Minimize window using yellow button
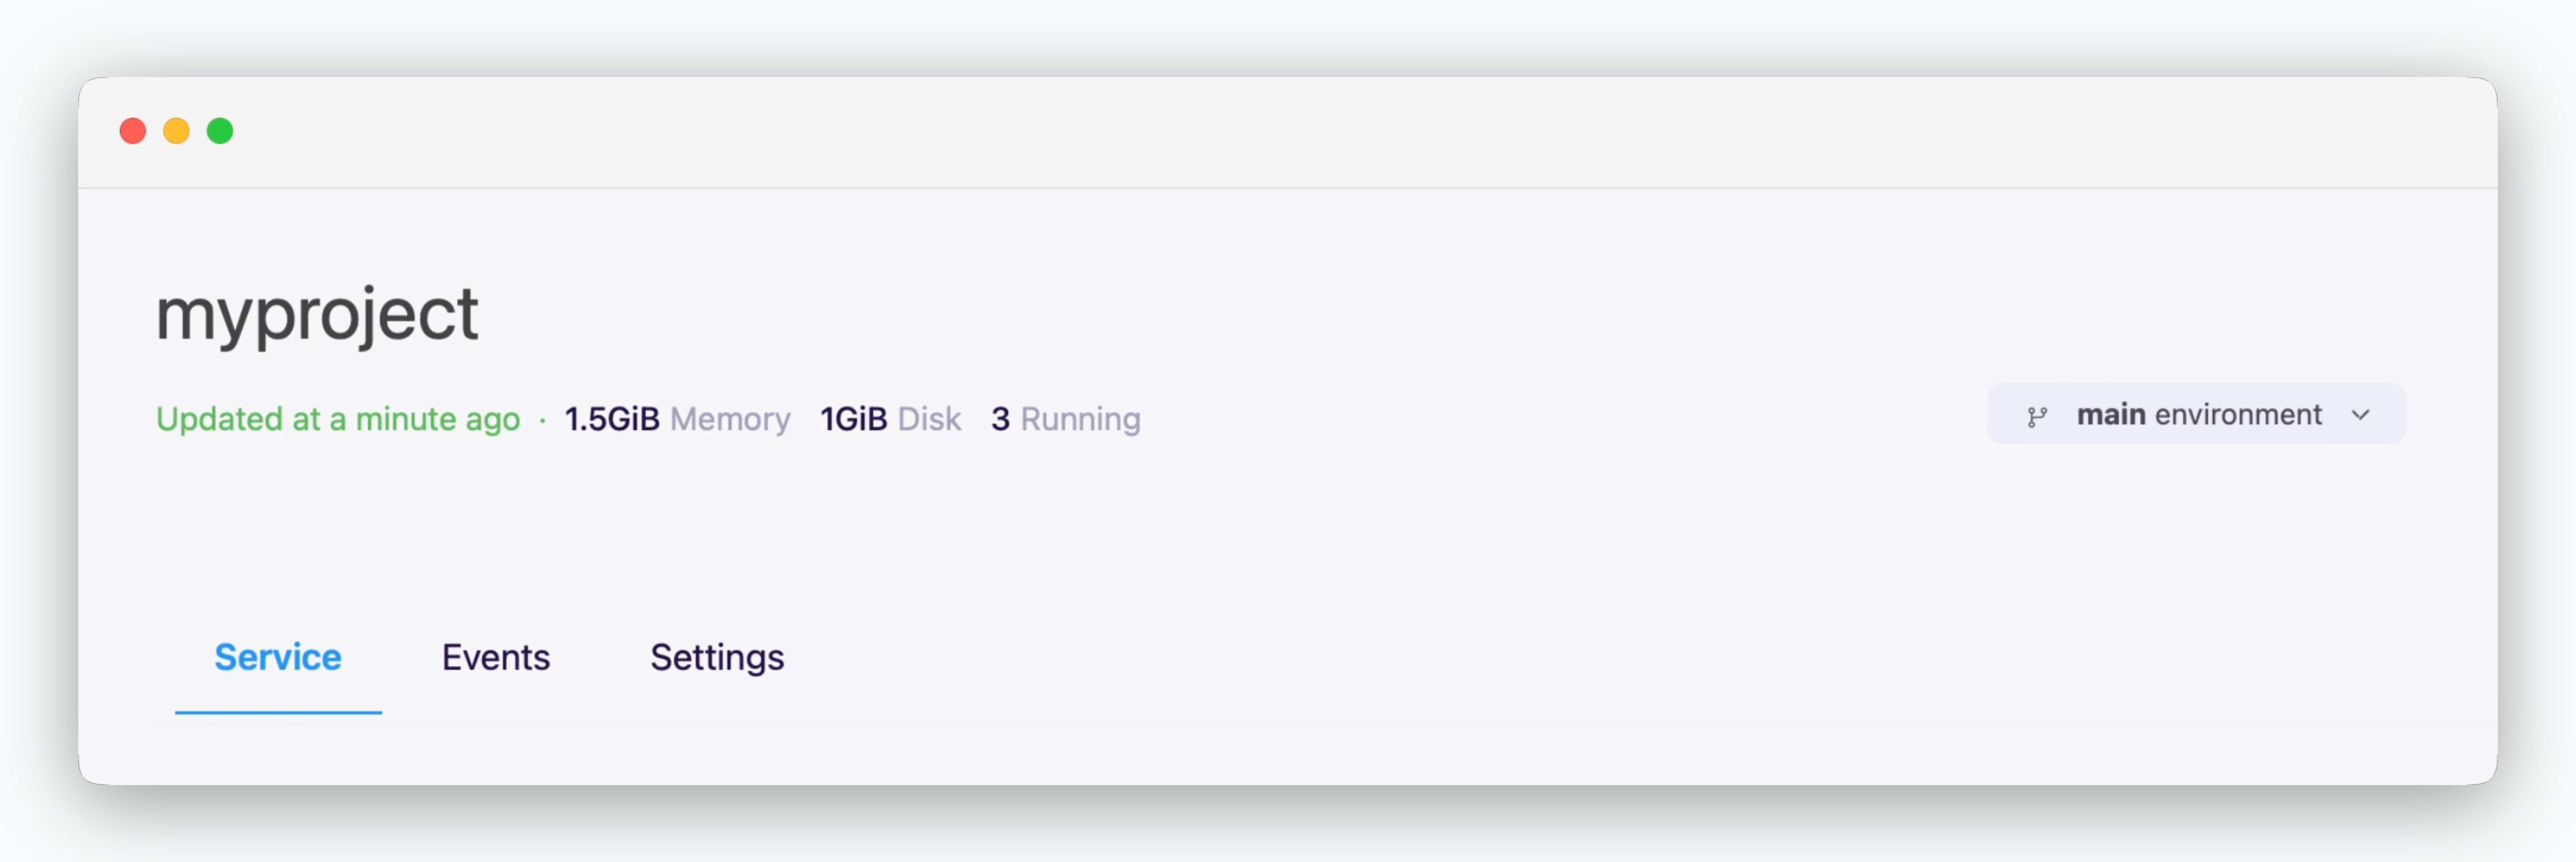This screenshot has height=862, width=2576. 176,131
